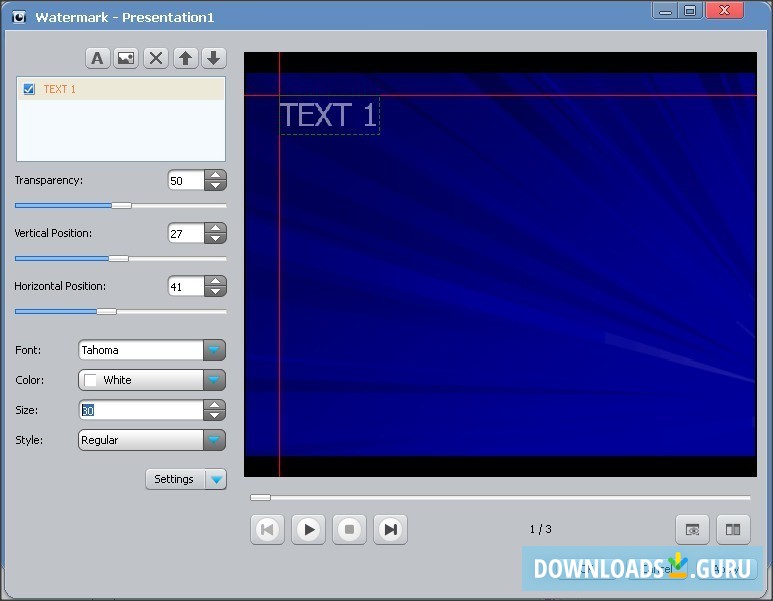Delete the selected watermark with the X button
Screen dimensions: 773x601
(x=156, y=58)
